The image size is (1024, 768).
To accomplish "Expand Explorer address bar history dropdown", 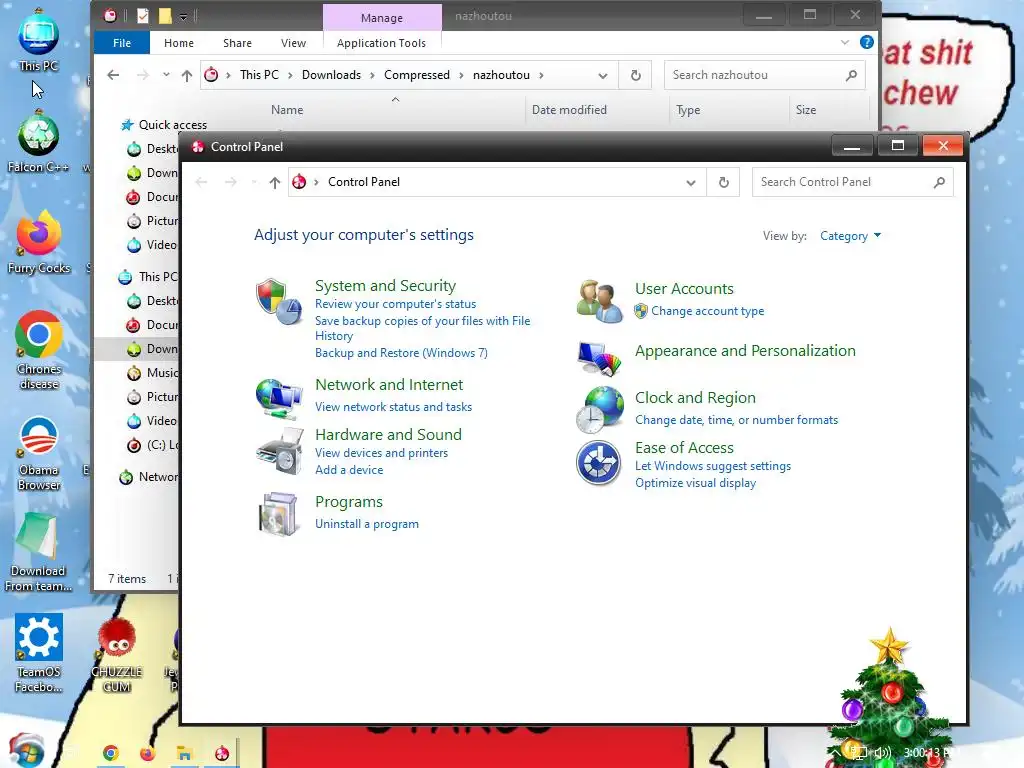I will 603,75.
